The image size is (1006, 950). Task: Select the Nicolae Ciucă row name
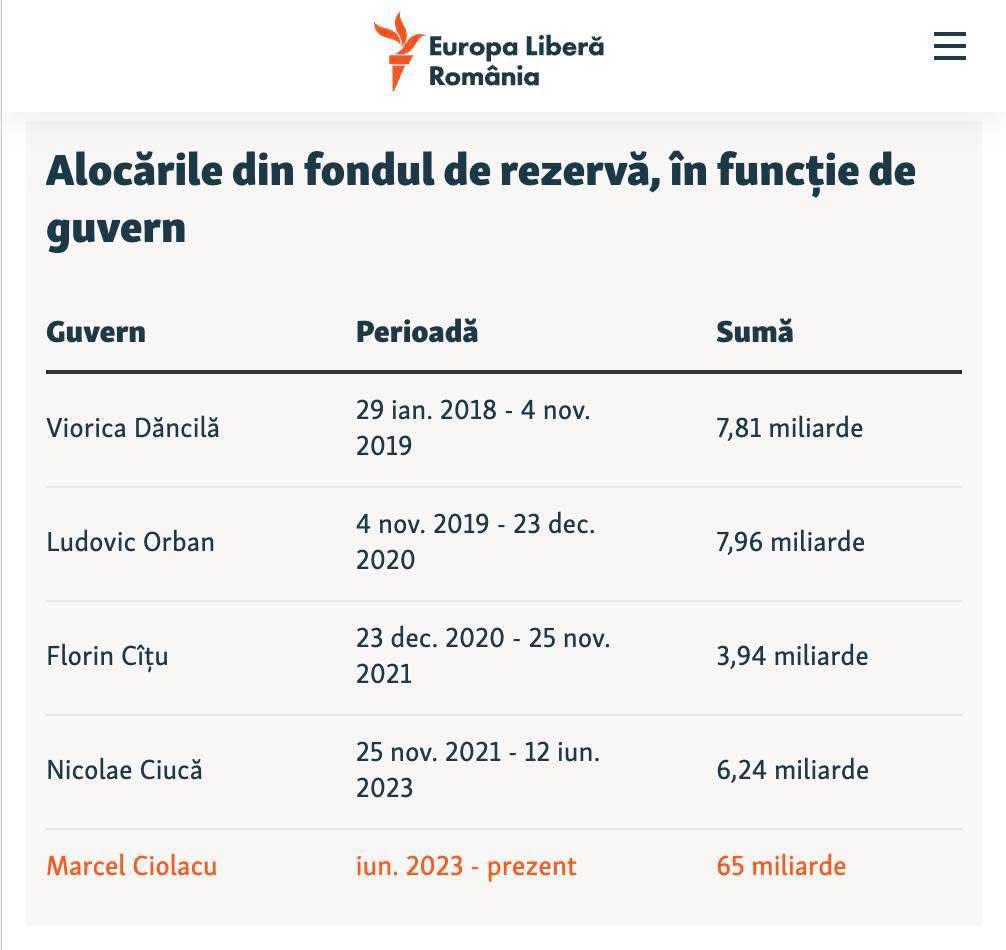(x=125, y=771)
